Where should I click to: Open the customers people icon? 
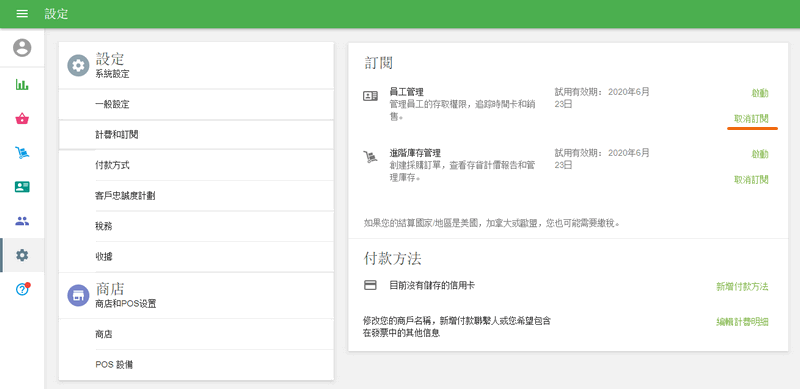click(22, 221)
